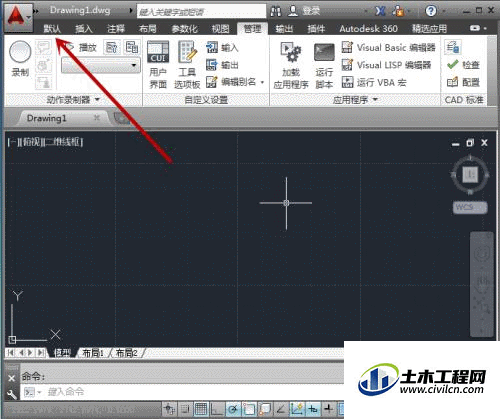Open the Visual Basic 编辑器
The width and height of the screenshot is (500, 419).
tap(389, 48)
